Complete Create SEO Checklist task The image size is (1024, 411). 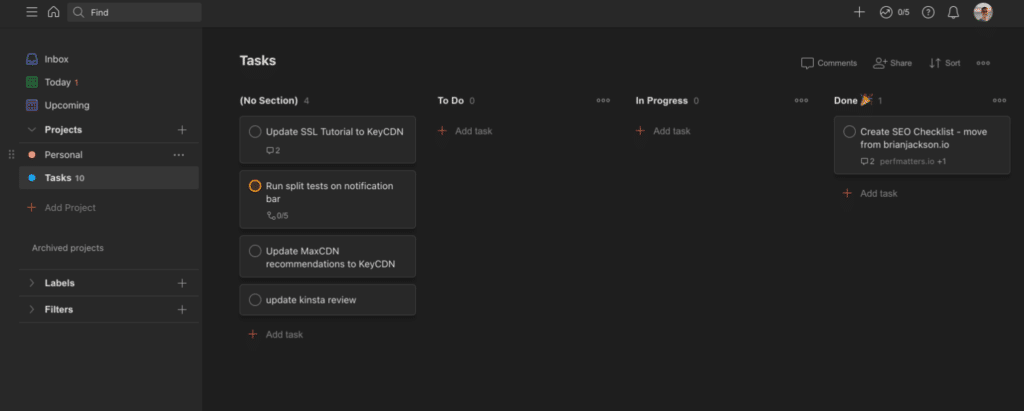tap(850, 132)
